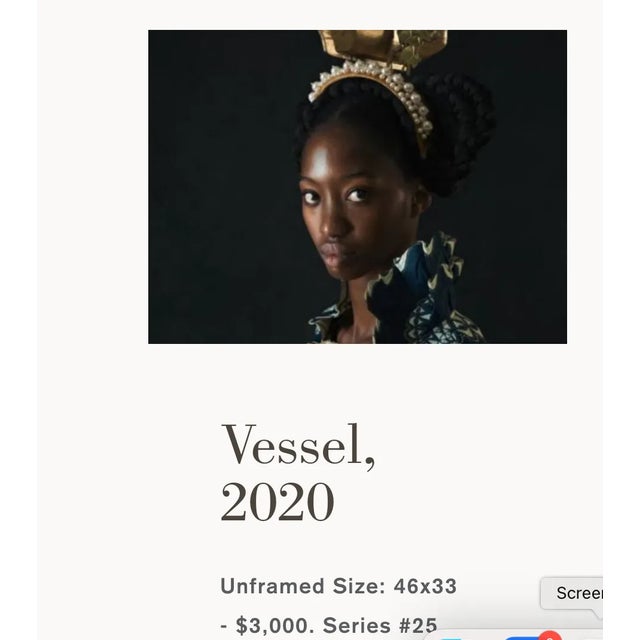
Task: Click the "46x33" dimensions value
Action: (425, 586)
